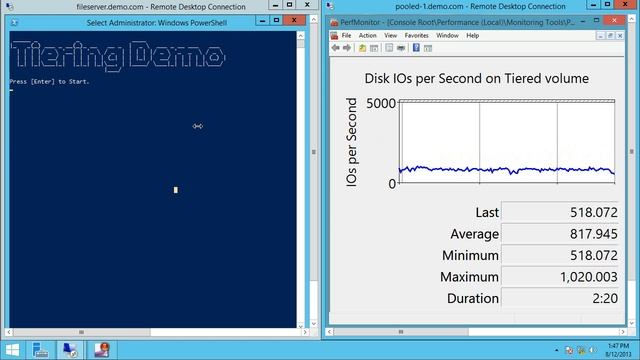
Task: Go forward with the PerfMonitor Forward arrow
Action: pyautogui.click(x=347, y=48)
